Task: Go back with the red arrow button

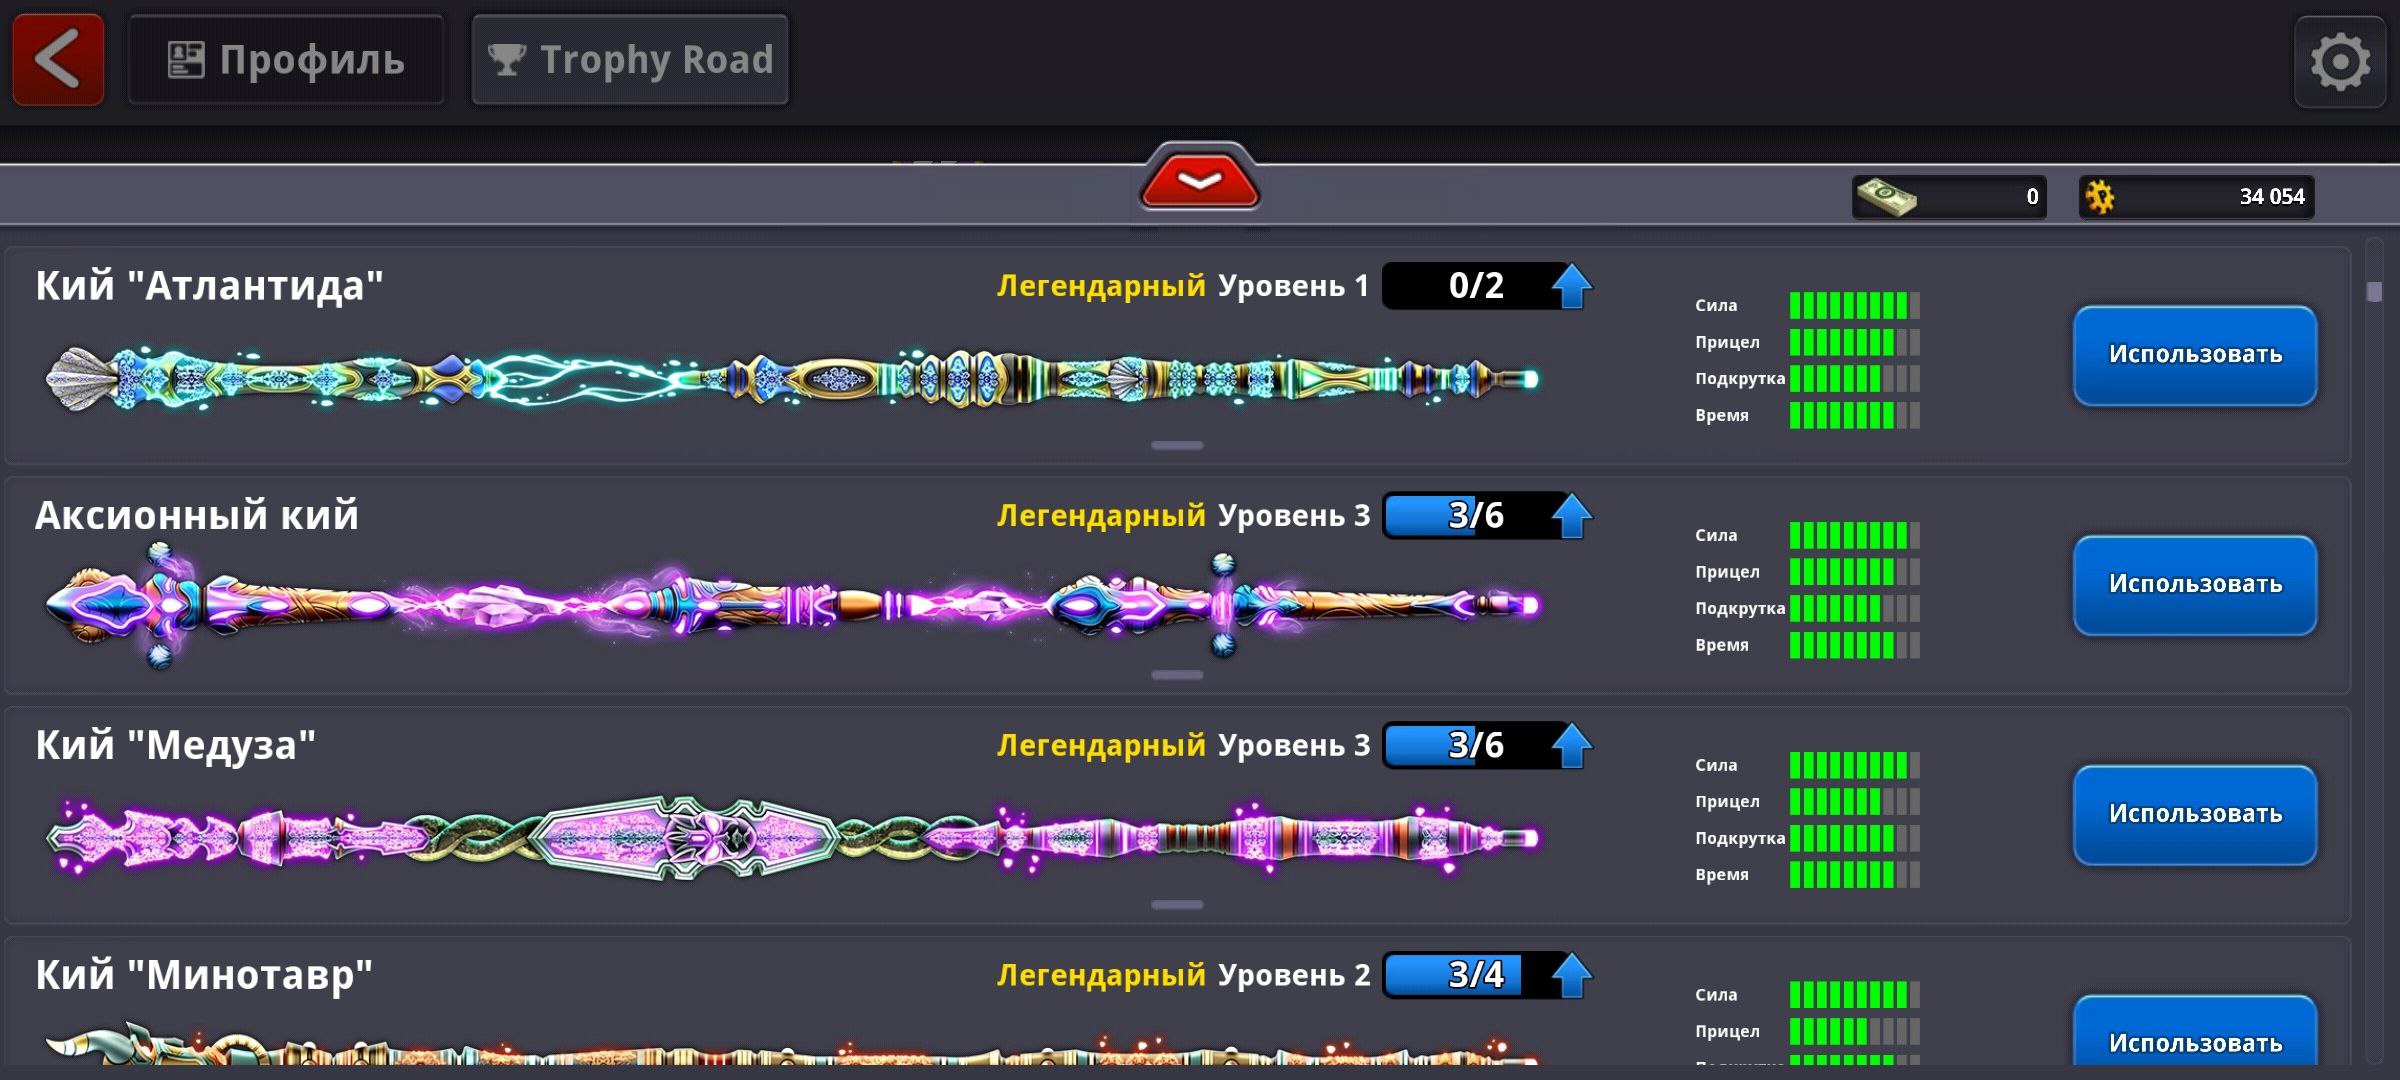Action: 58,60
